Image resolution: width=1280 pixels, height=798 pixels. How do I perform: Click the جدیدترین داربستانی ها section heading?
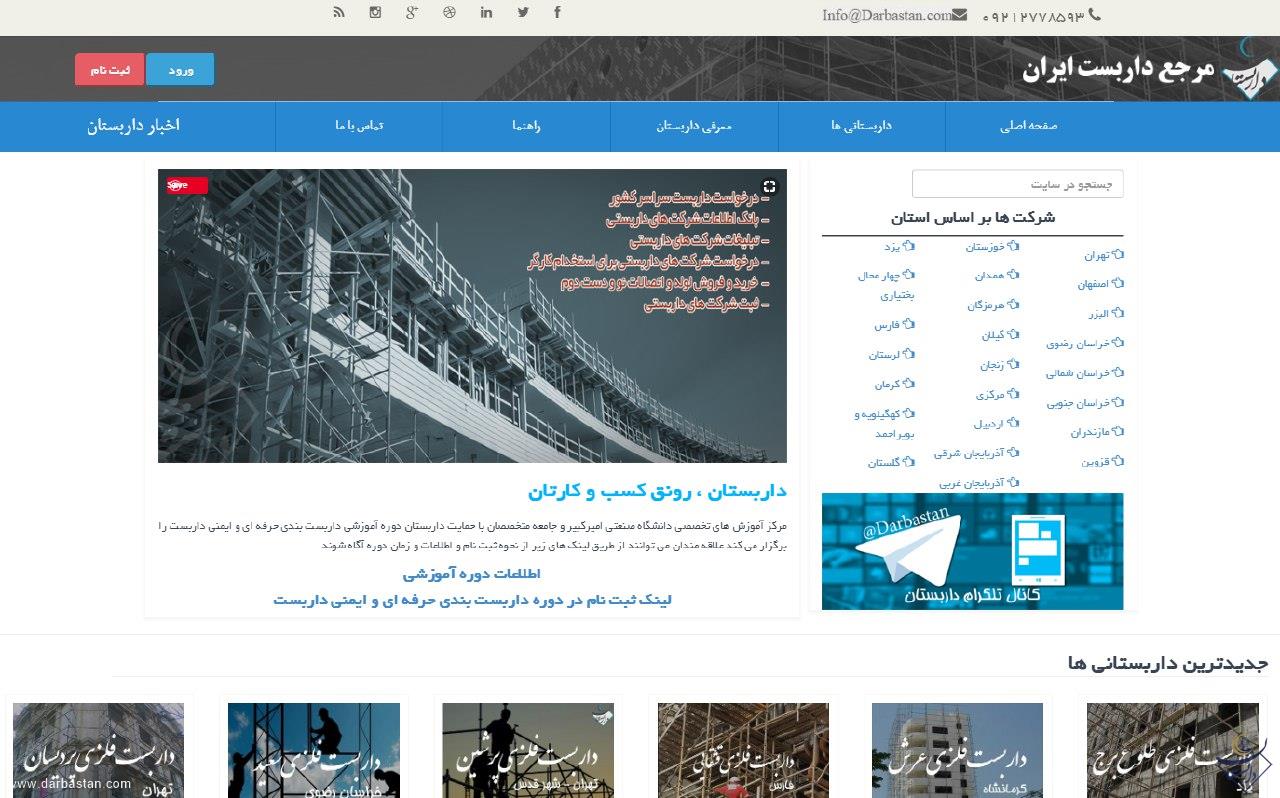(x=1168, y=663)
